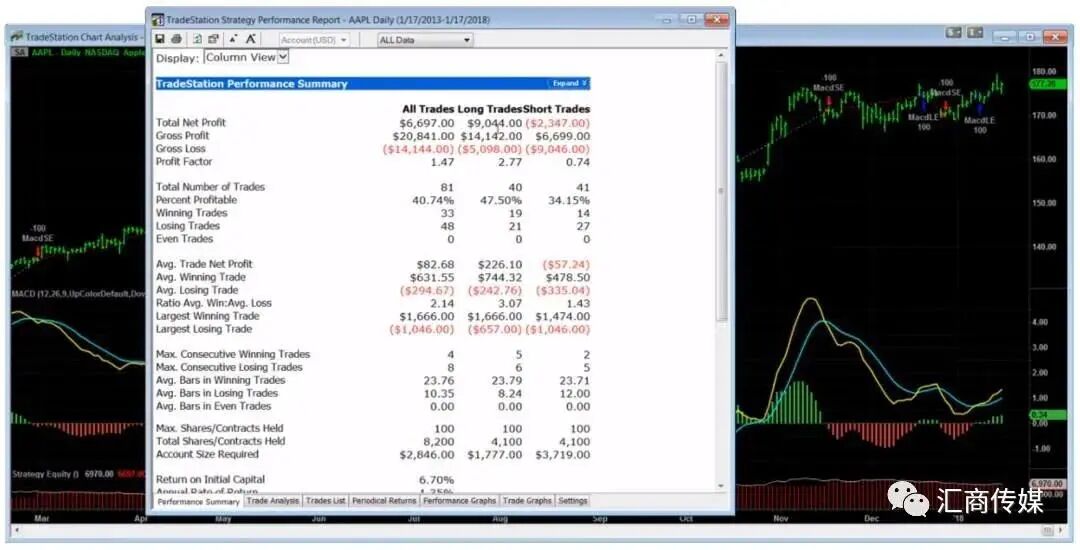This screenshot has height=550, width=1080.
Task: Click the ($14,144.00) gross loss value
Action: click(419, 149)
